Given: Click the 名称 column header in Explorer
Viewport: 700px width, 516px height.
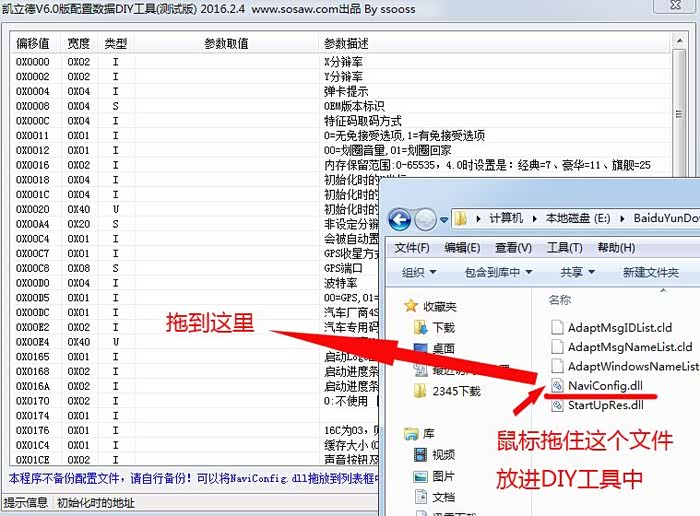Looking at the screenshot, I should click(x=559, y=300).
